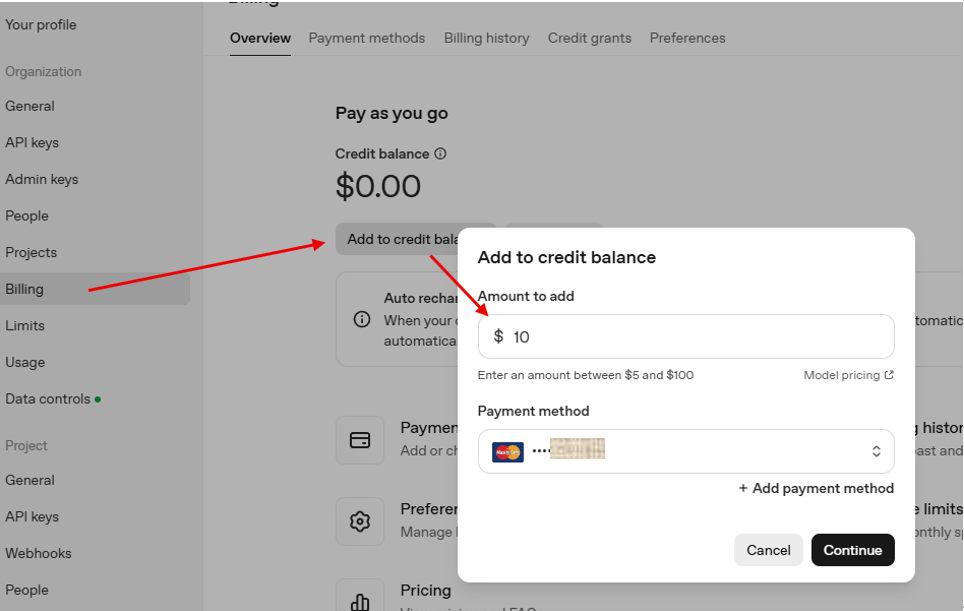The width and height of the screenshot is (964, 611).
Task: Click the Mastercard logo icon
Action: 508,452
